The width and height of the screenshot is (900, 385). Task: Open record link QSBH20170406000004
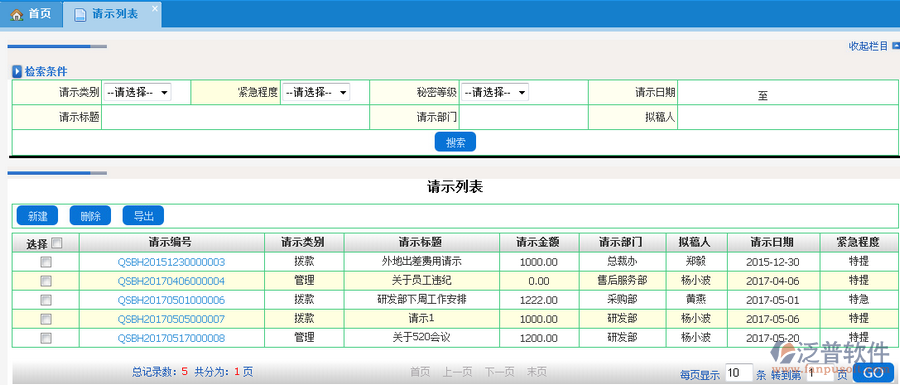pos(171,281)
